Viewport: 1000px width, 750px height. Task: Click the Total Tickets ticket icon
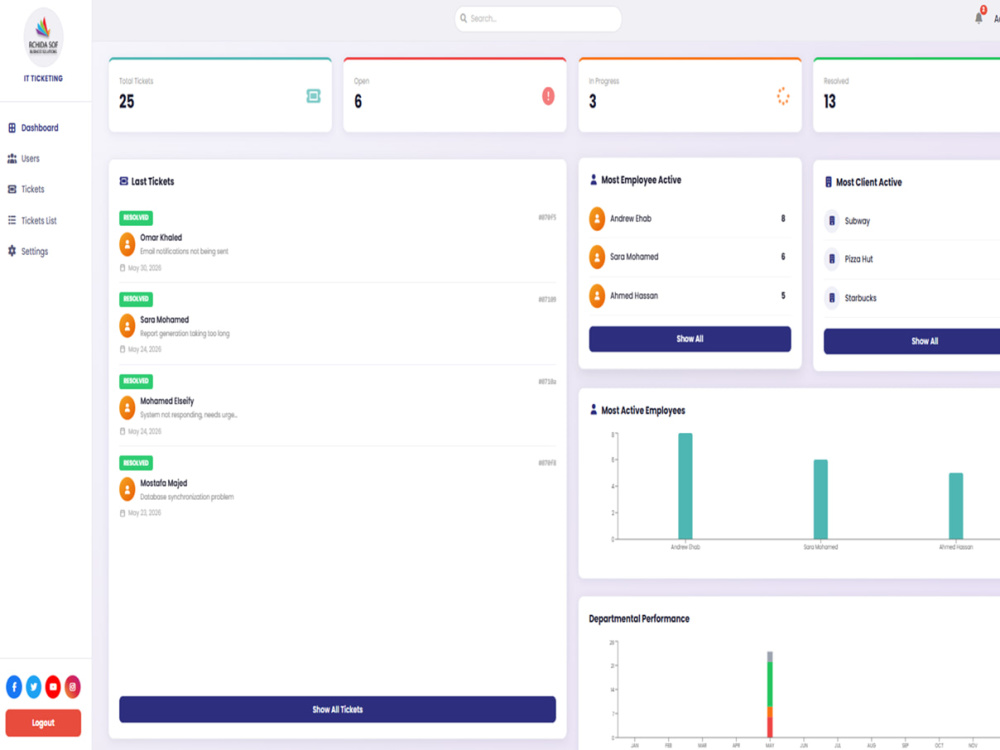coord(313,96)
